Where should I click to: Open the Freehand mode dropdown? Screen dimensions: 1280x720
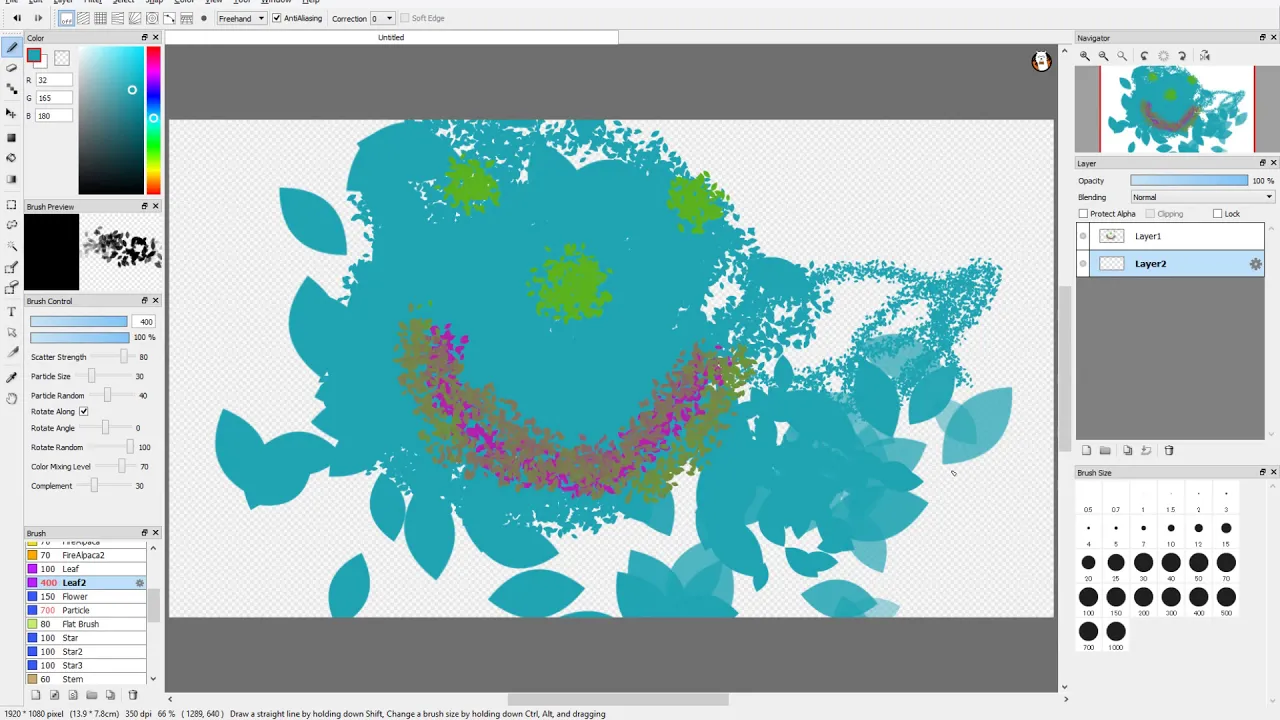(x=241, y=18)
